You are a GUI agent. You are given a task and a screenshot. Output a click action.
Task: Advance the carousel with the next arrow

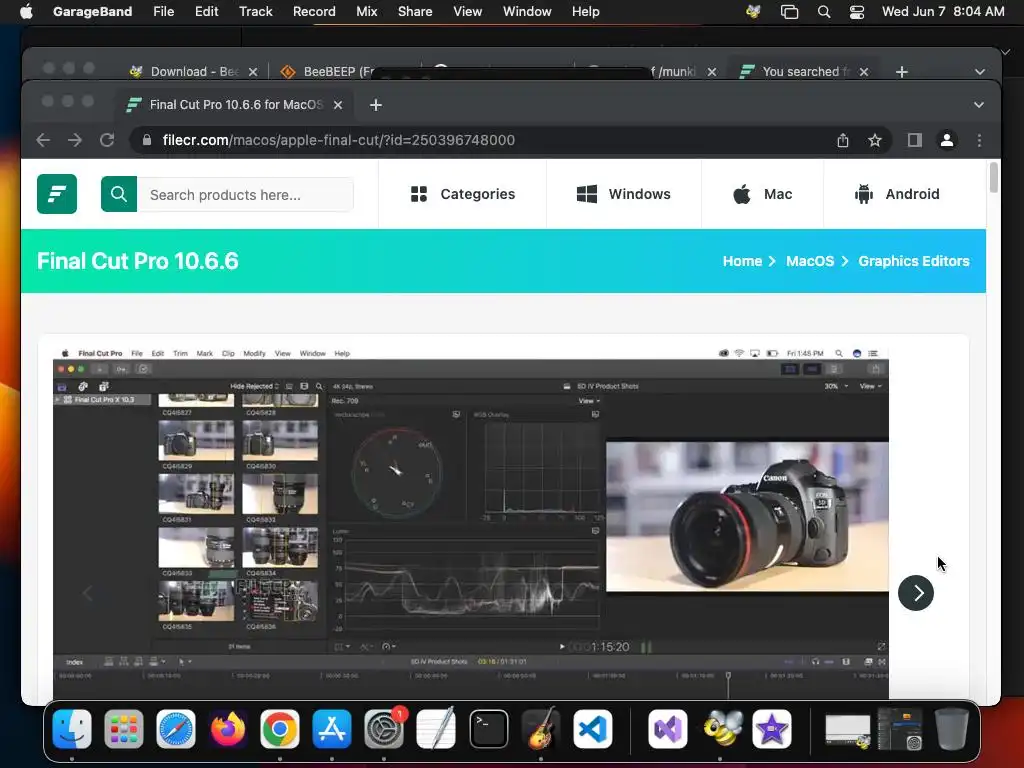[916, 593]
